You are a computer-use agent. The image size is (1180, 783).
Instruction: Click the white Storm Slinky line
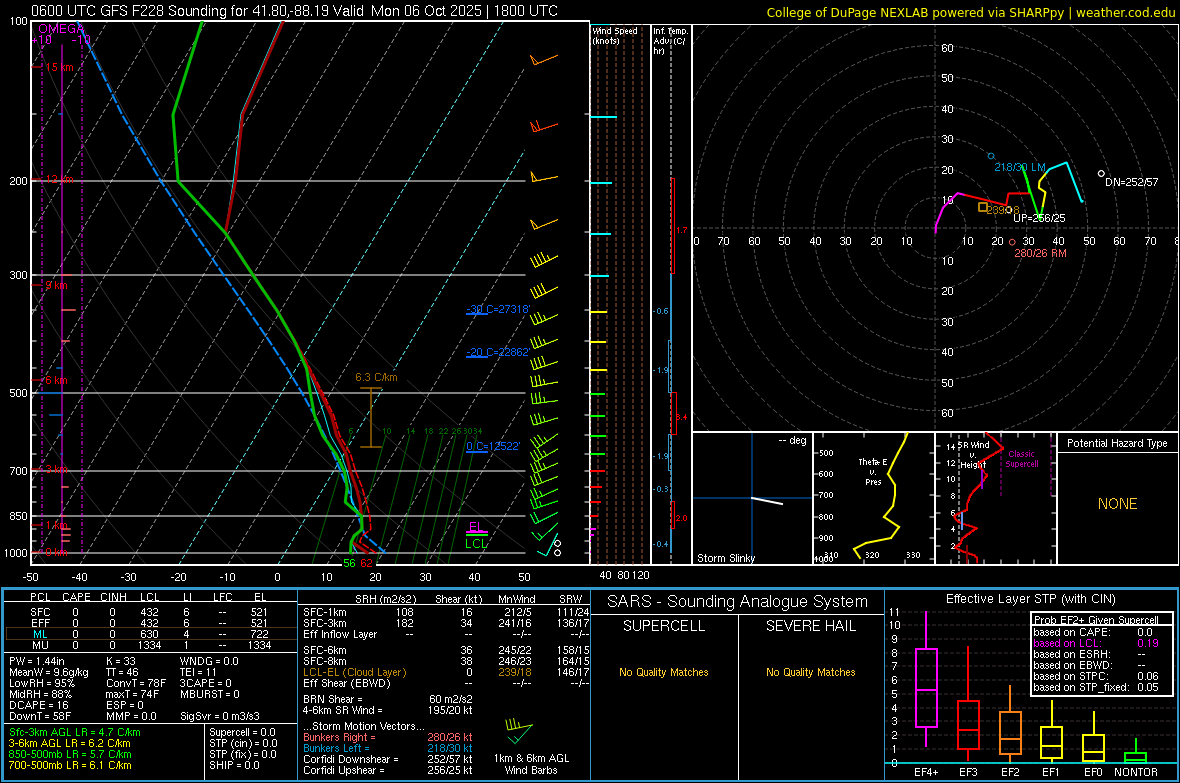pyautogui.click(x=767, y=501)
